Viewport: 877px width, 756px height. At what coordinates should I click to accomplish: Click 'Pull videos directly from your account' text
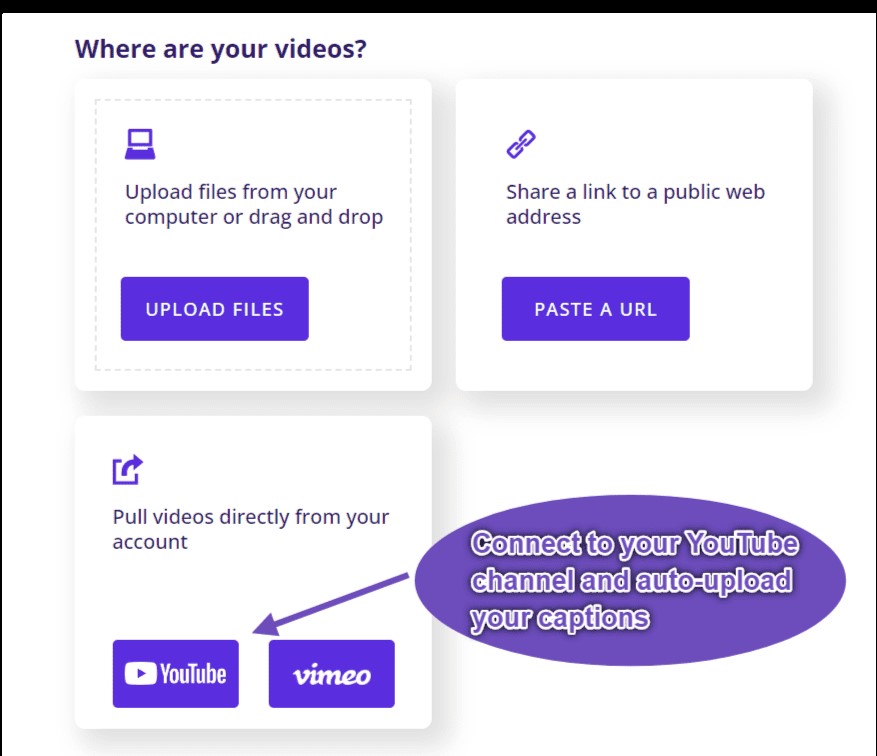click(x=251, y=529)
